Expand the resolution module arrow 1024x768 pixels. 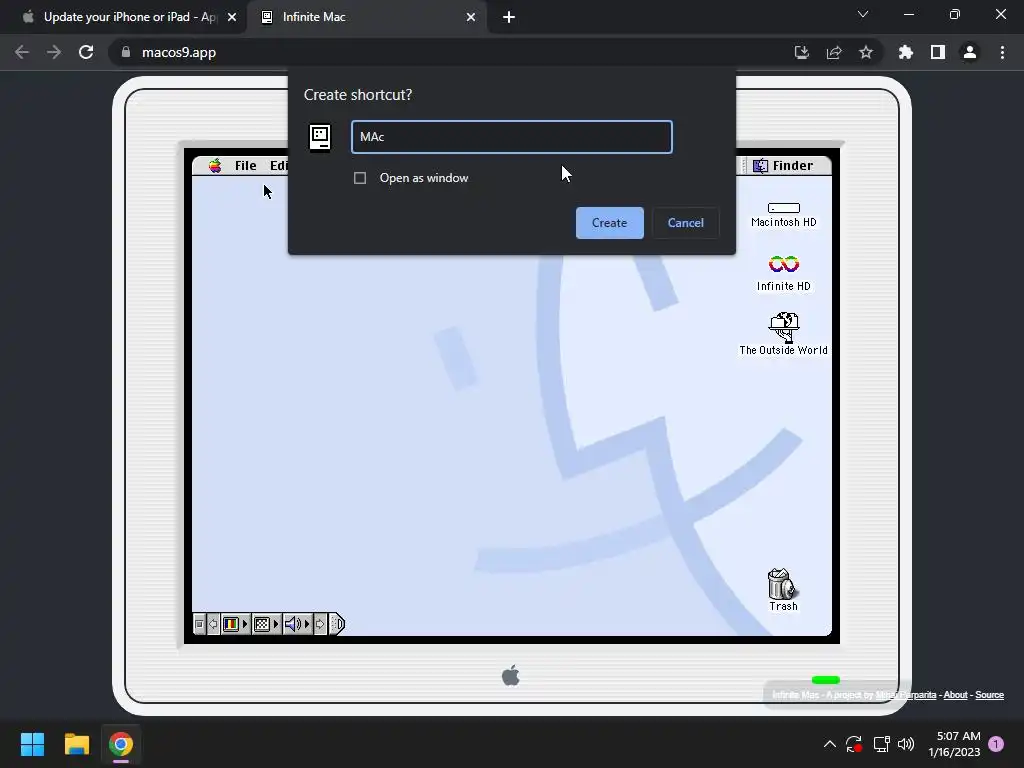pos(276,624)
